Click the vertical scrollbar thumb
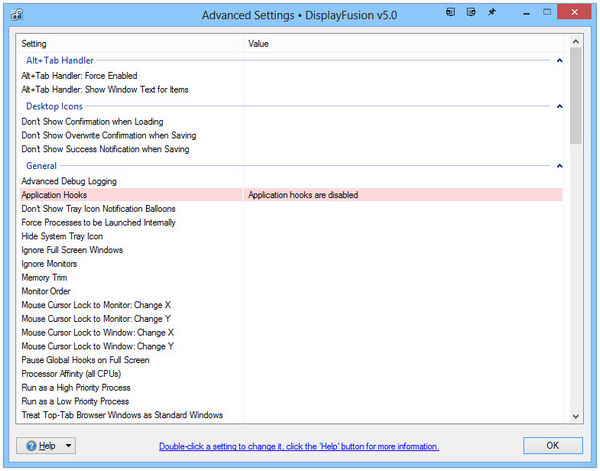This screenshot has height=471, width=600. click(x=576, y=96)
